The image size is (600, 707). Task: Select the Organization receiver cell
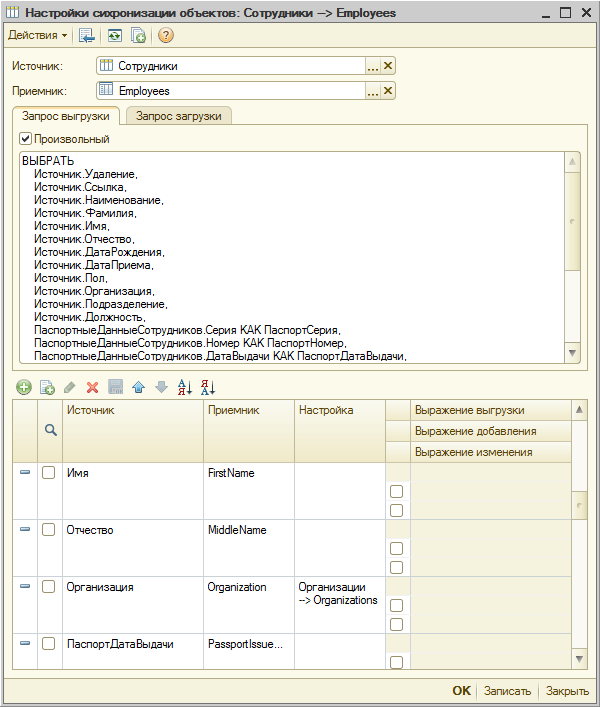[249, 605]
